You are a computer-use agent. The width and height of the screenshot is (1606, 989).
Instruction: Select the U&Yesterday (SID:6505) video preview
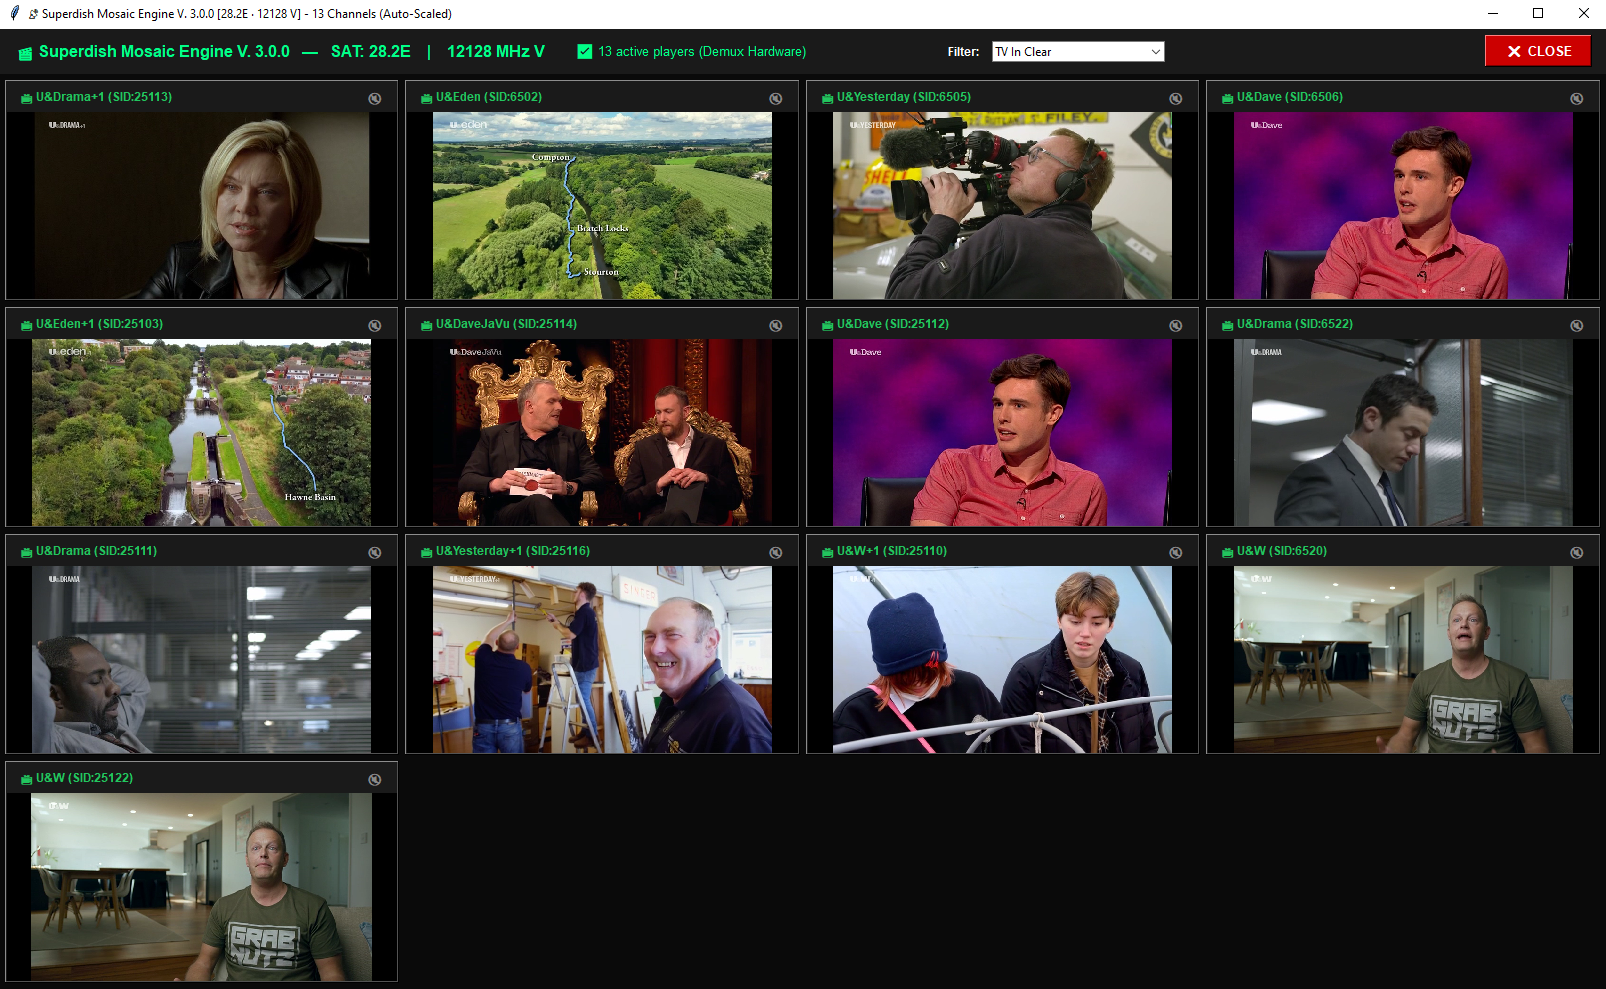tap(1002, 205)
